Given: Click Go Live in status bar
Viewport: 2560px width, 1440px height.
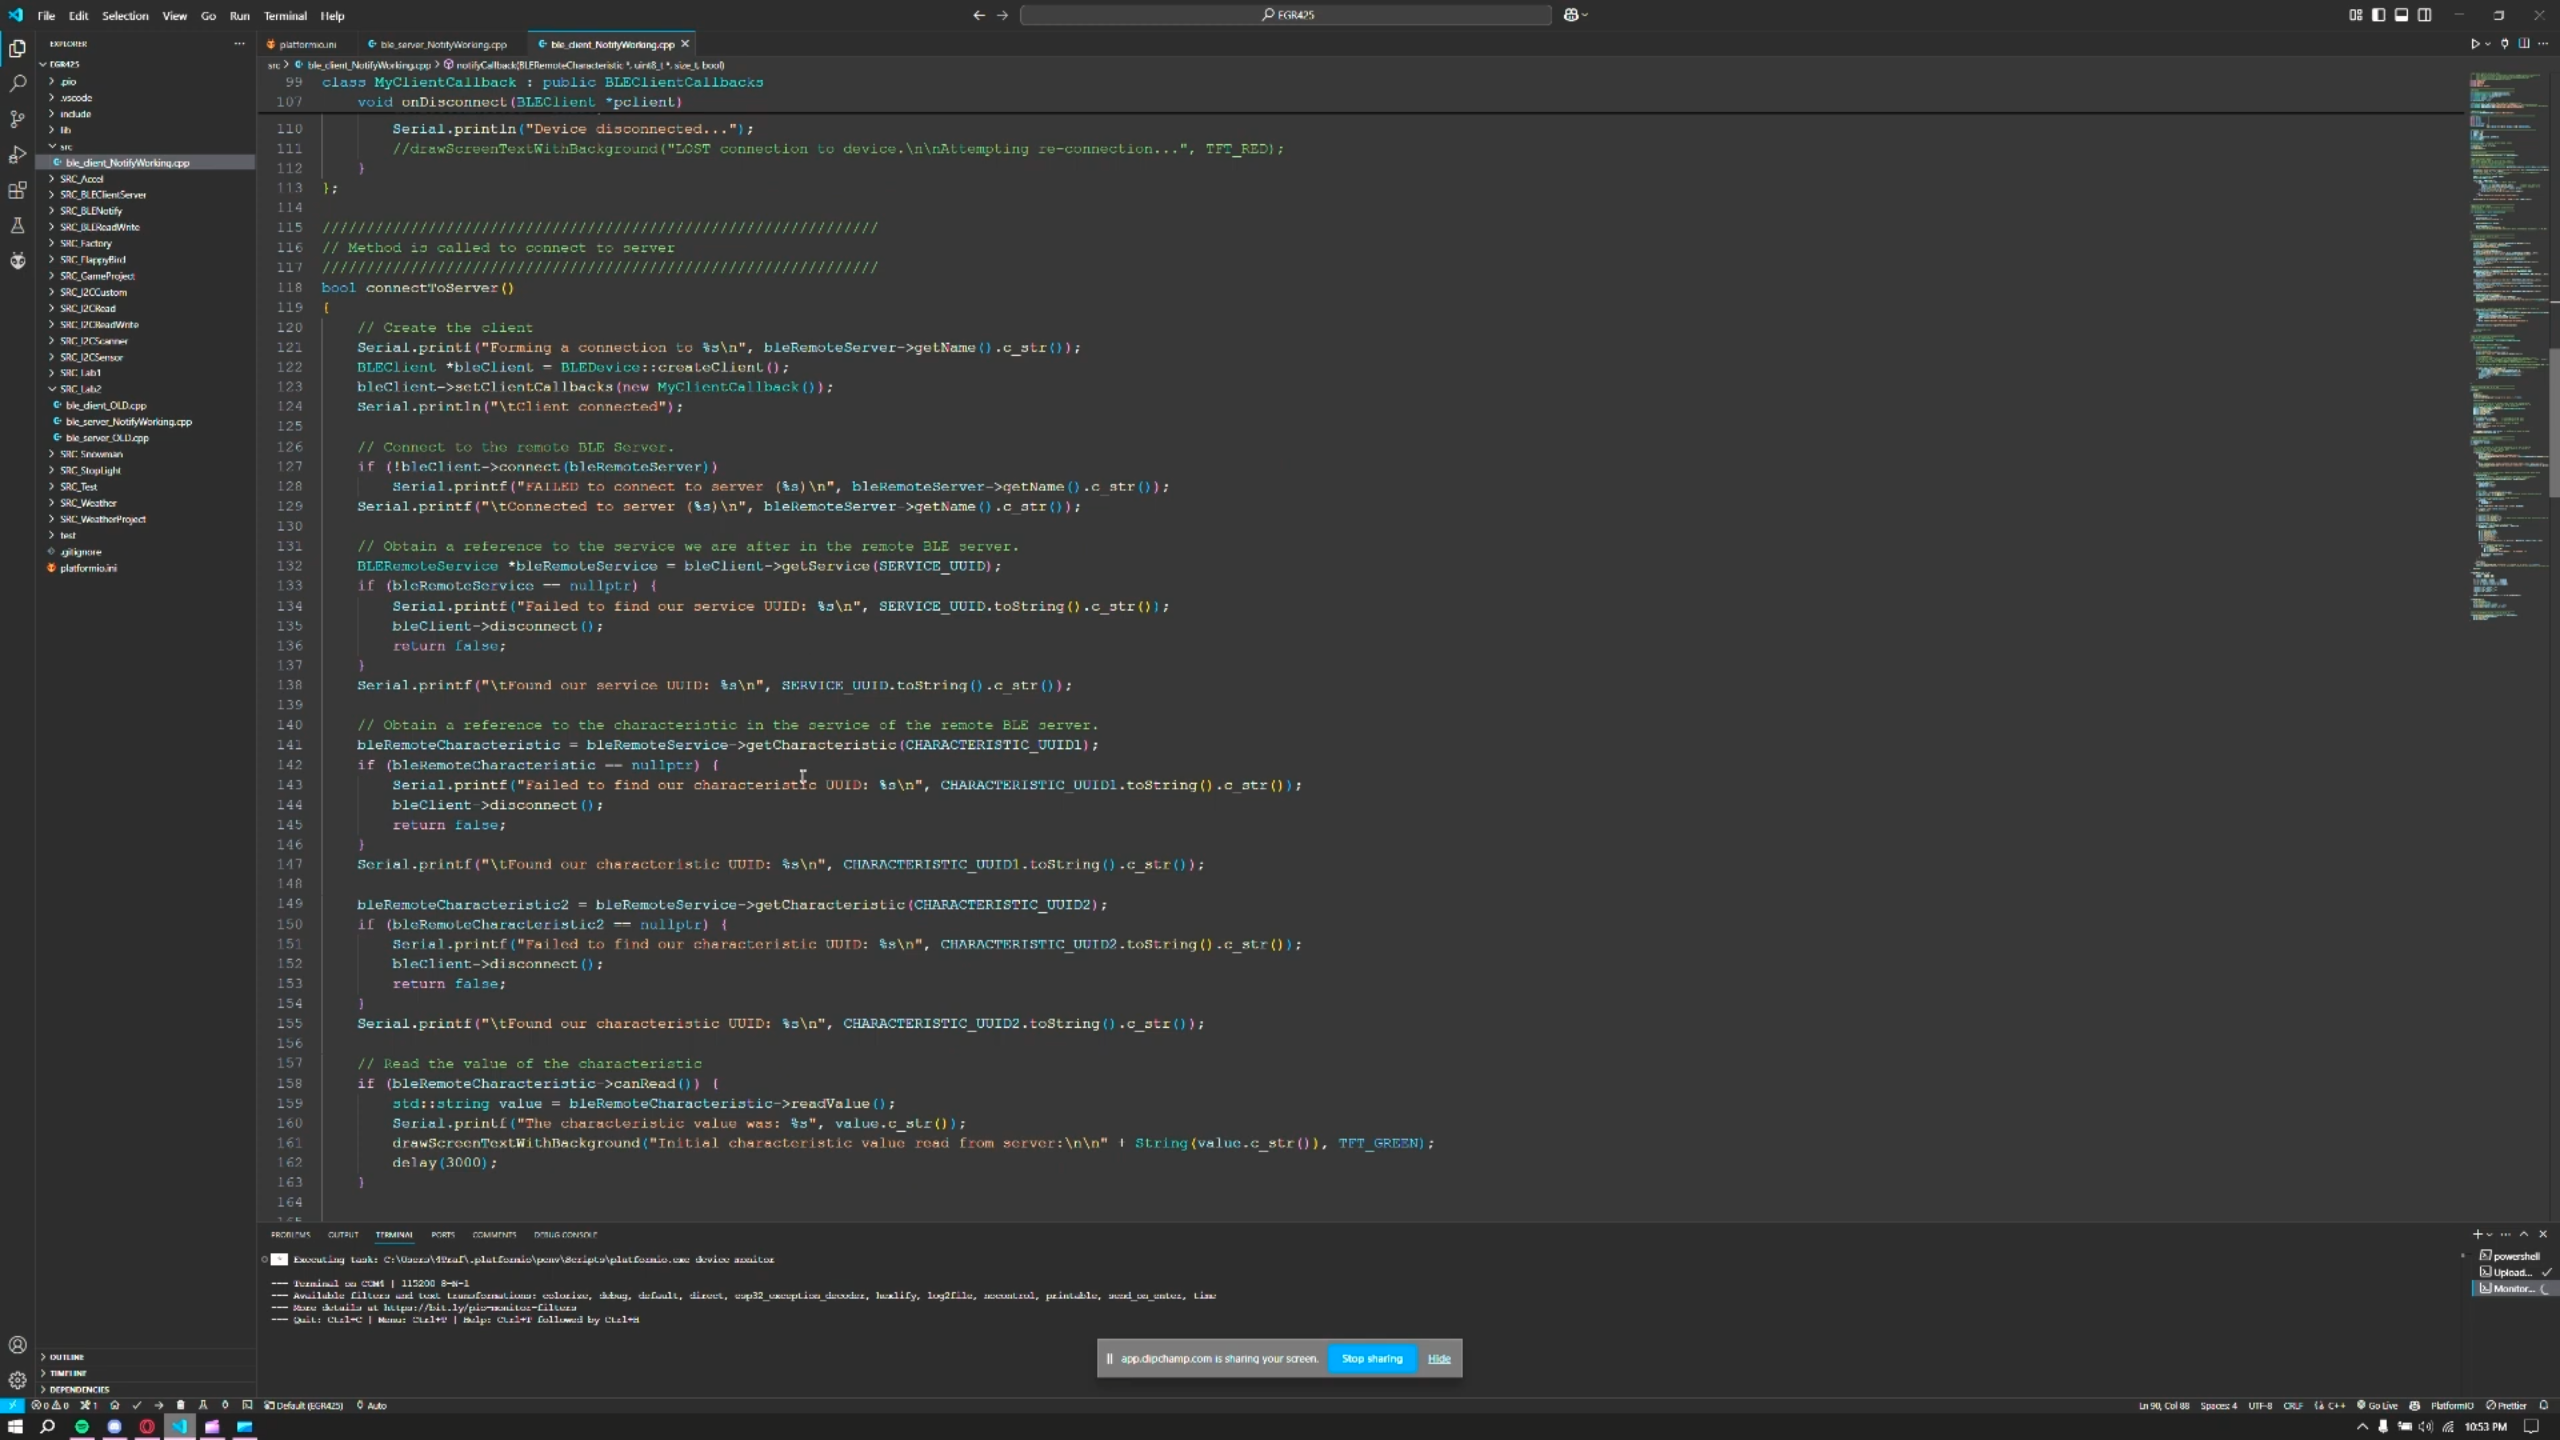Looking at the screenshot, I should click(2377, 1405).
